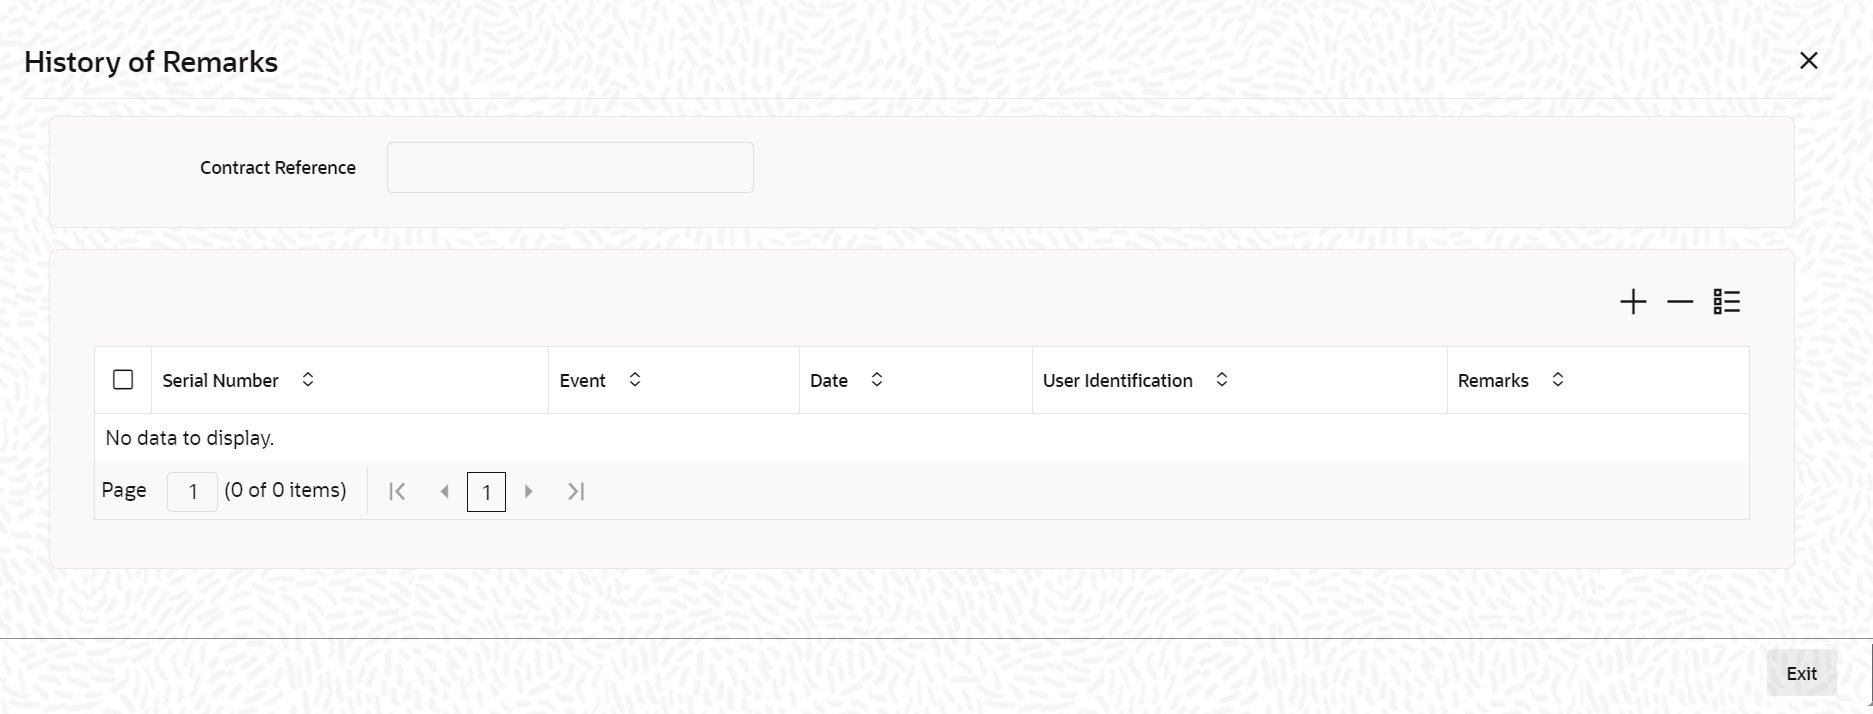Focus the Contract Reference input field
The width and height of the screenshot is (1873, 714).
point(570,167)
